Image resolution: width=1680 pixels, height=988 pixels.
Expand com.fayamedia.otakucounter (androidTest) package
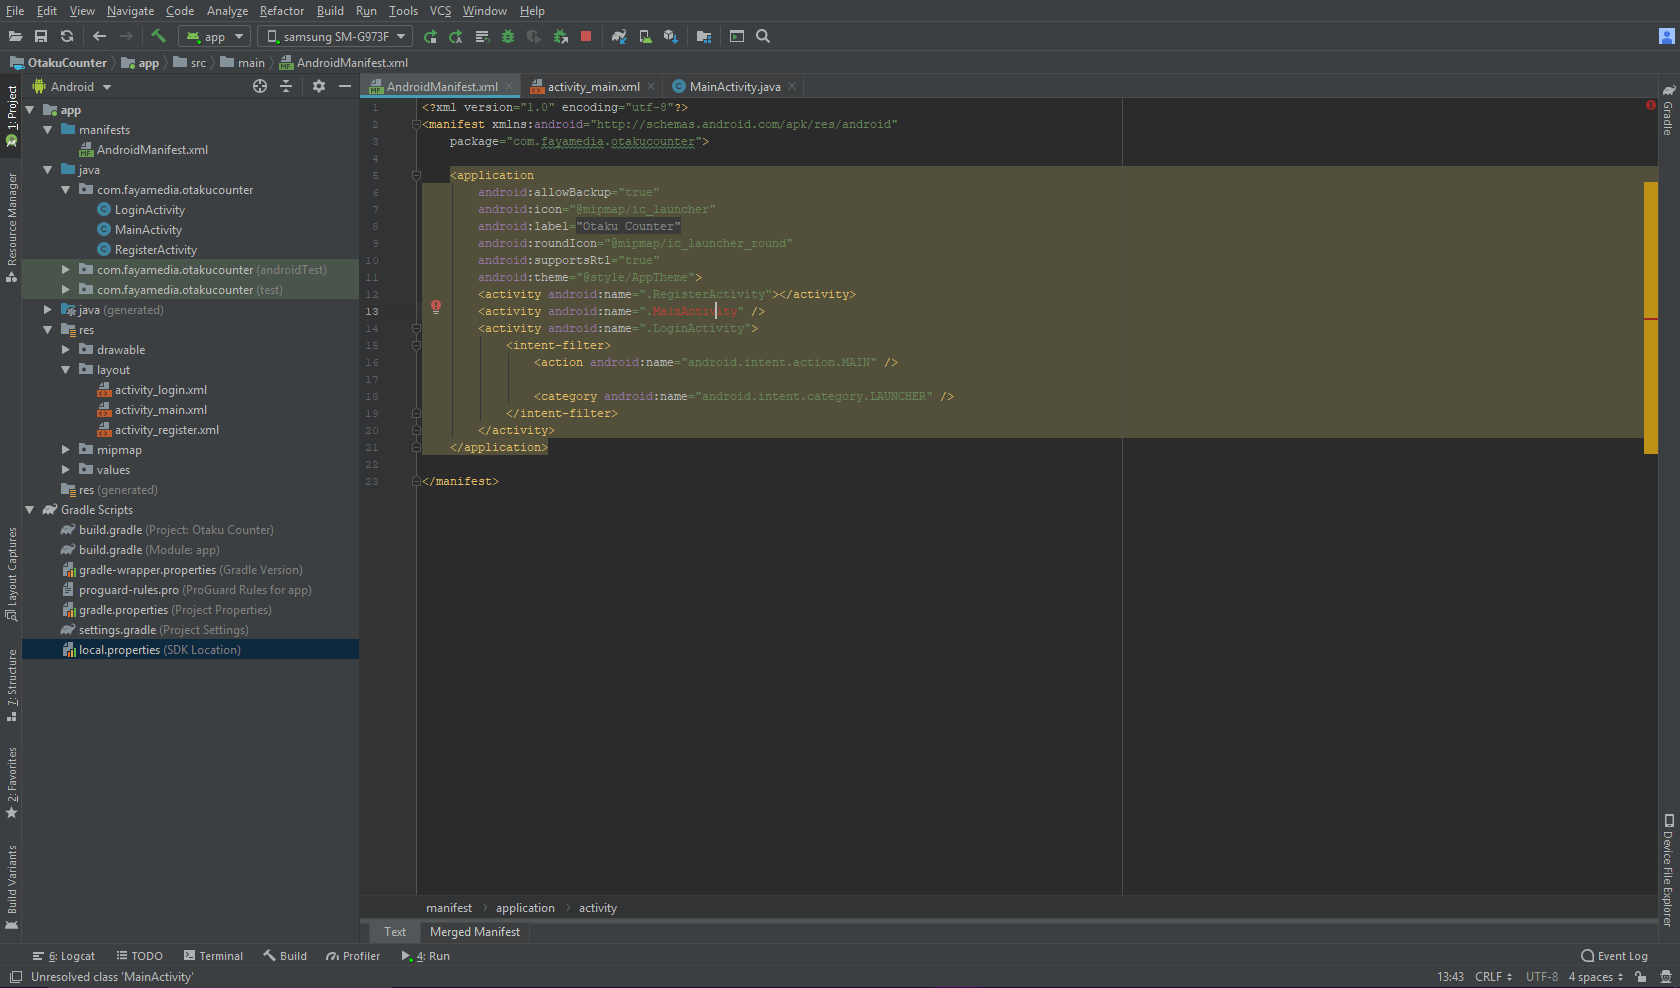pos(66,270)
